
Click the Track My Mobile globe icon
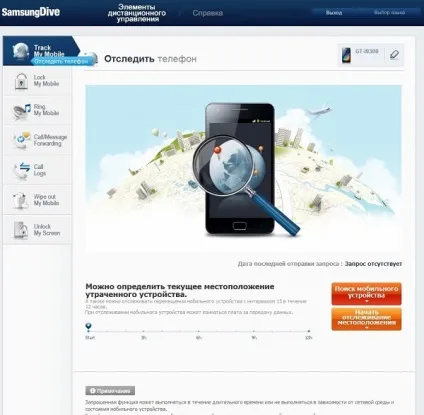pyautogui.click(x=20, y=51)
